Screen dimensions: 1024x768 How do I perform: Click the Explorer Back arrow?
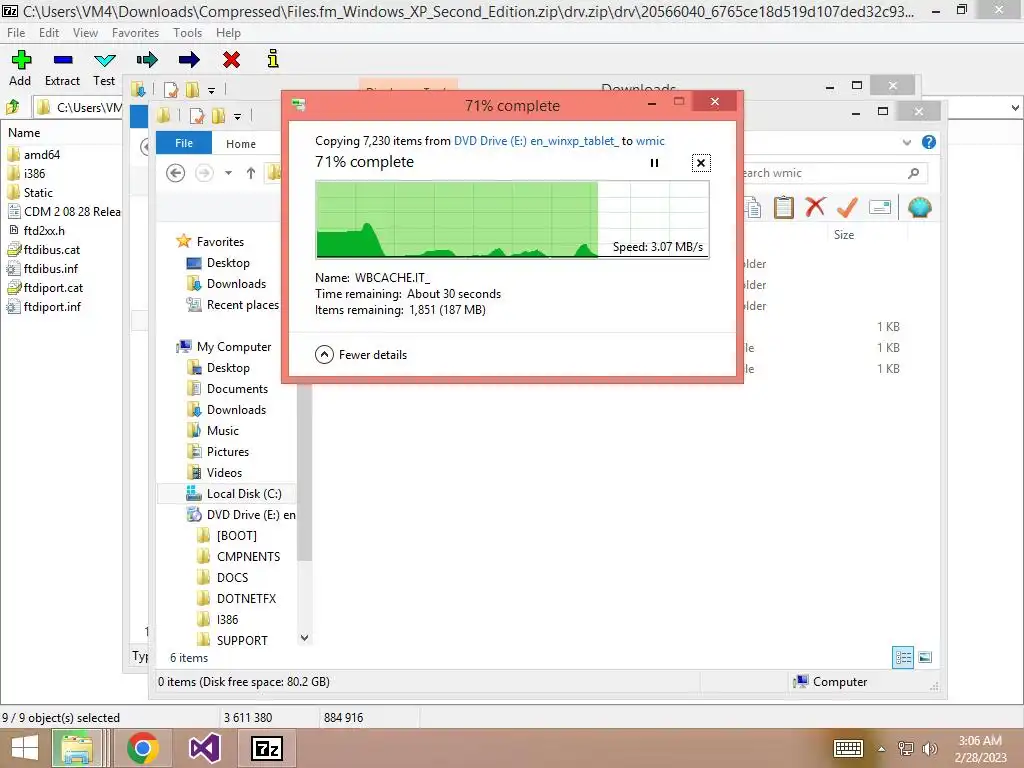175,173
